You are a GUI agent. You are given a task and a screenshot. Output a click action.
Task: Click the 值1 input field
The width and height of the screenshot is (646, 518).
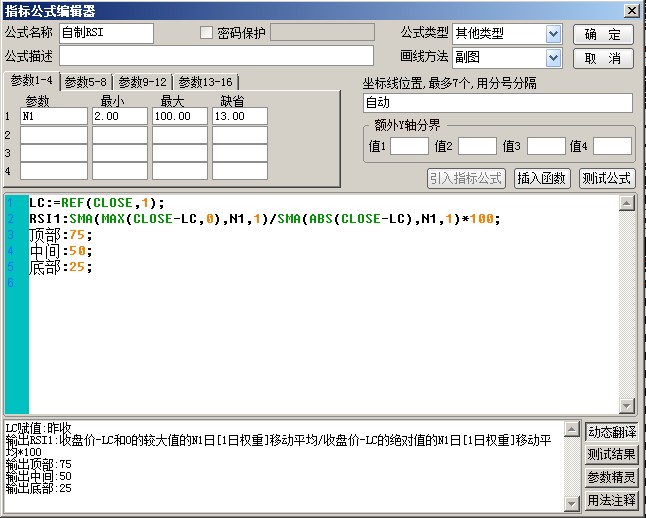409,146
